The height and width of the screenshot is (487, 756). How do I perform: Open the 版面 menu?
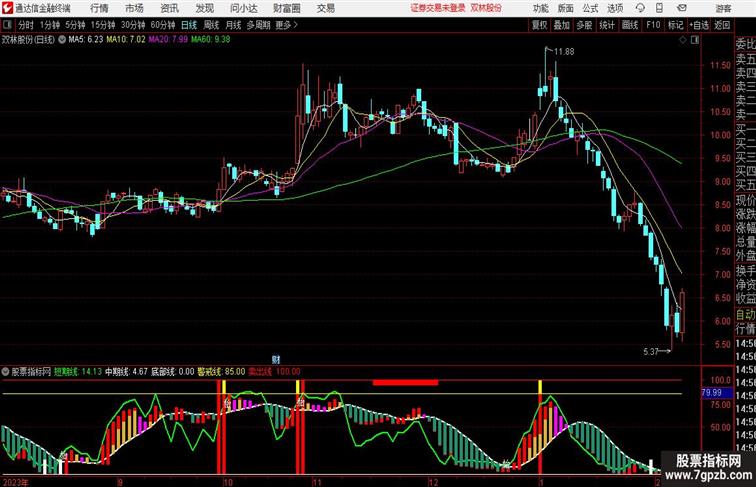565,8
